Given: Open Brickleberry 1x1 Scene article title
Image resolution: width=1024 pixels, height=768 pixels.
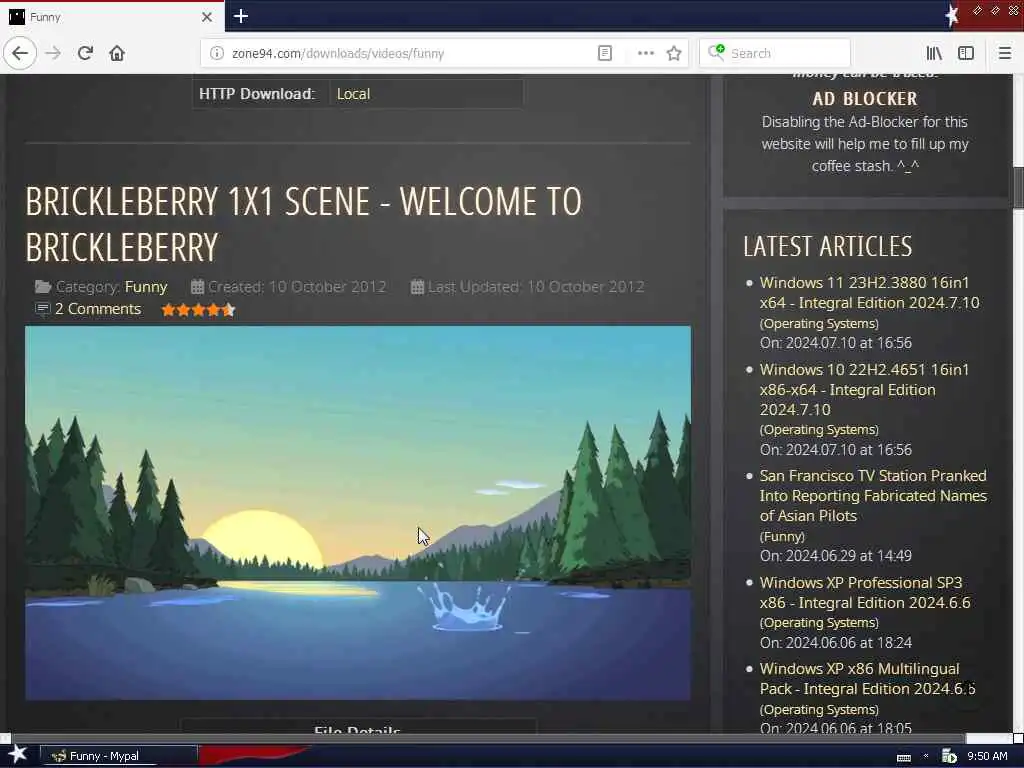Looking at the screenshot, I should pos(304,224).
